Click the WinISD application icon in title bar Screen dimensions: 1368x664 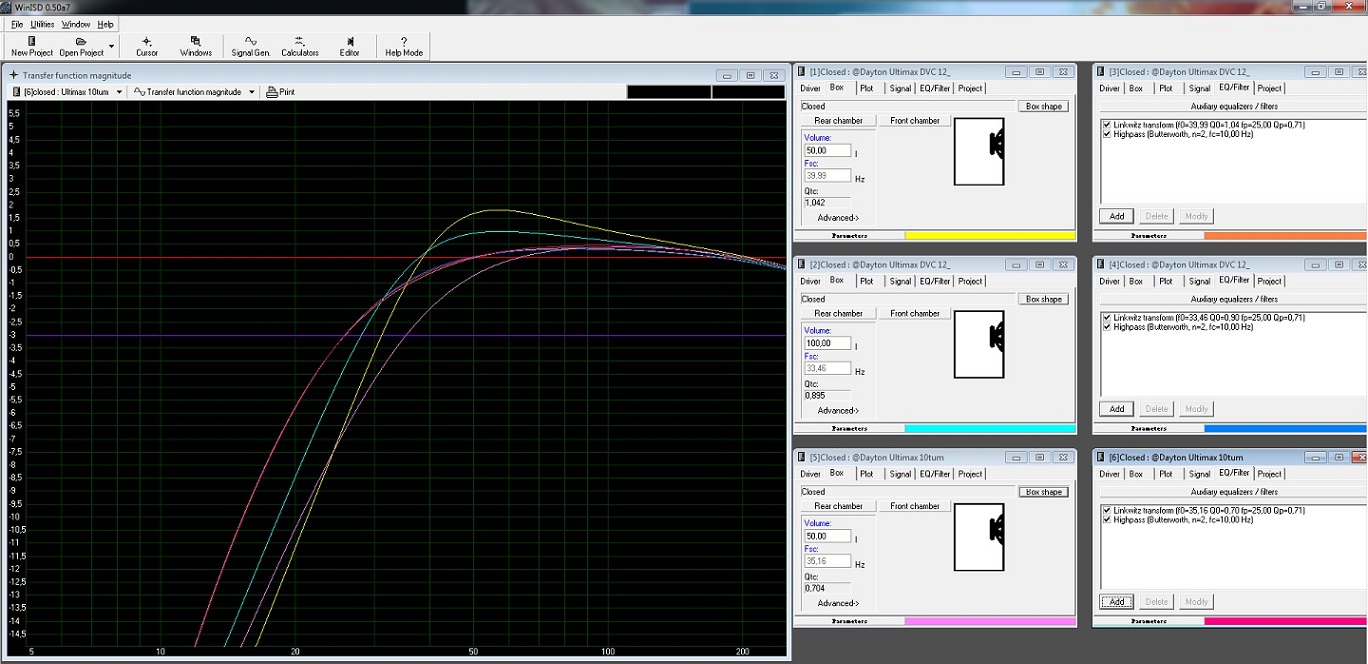point(7,7)
